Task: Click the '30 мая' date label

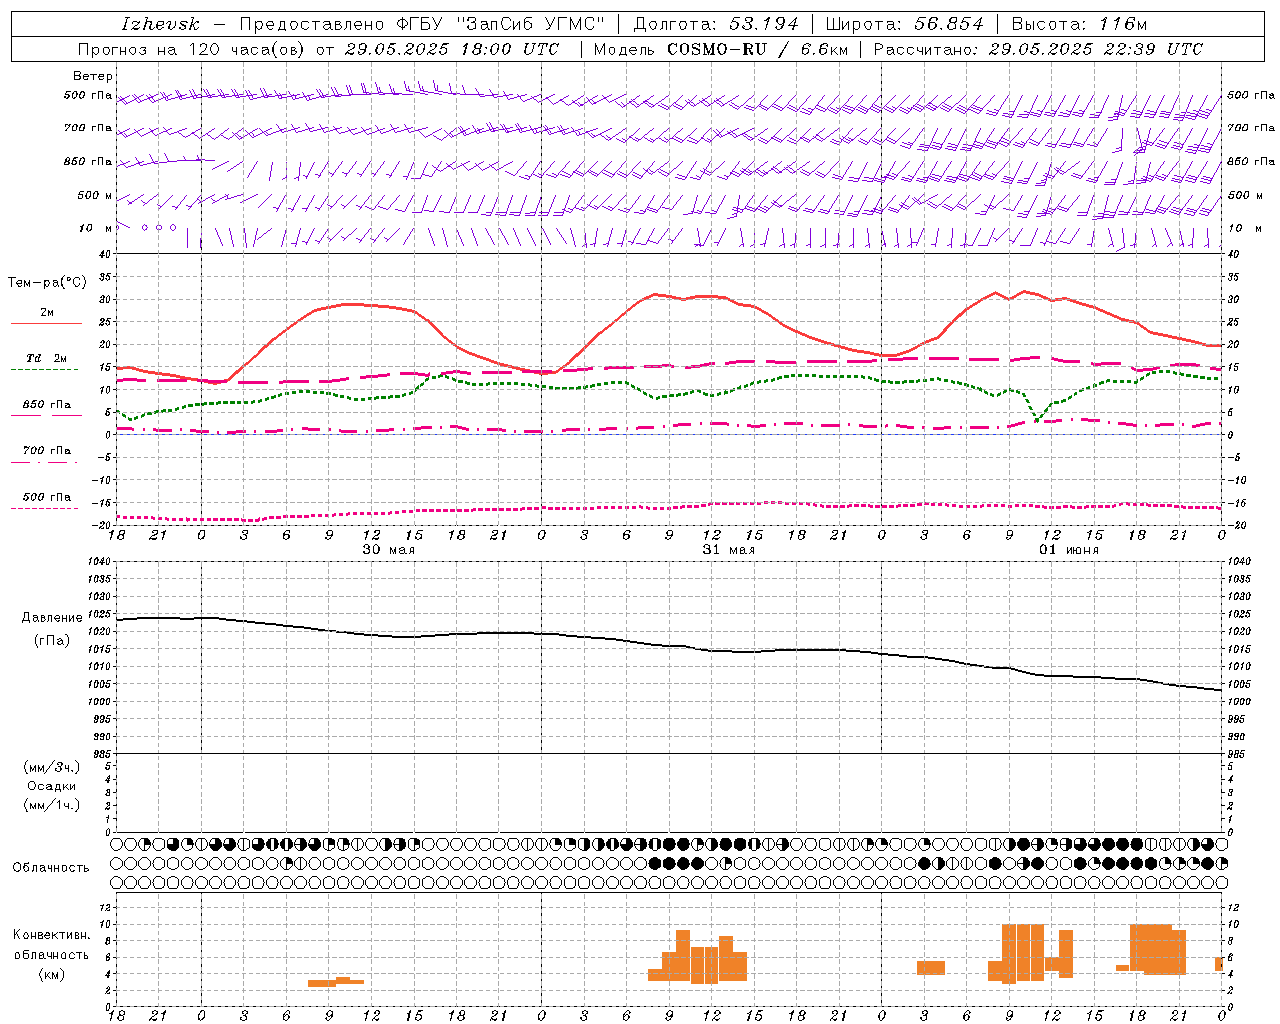Action: pos(388,549)
